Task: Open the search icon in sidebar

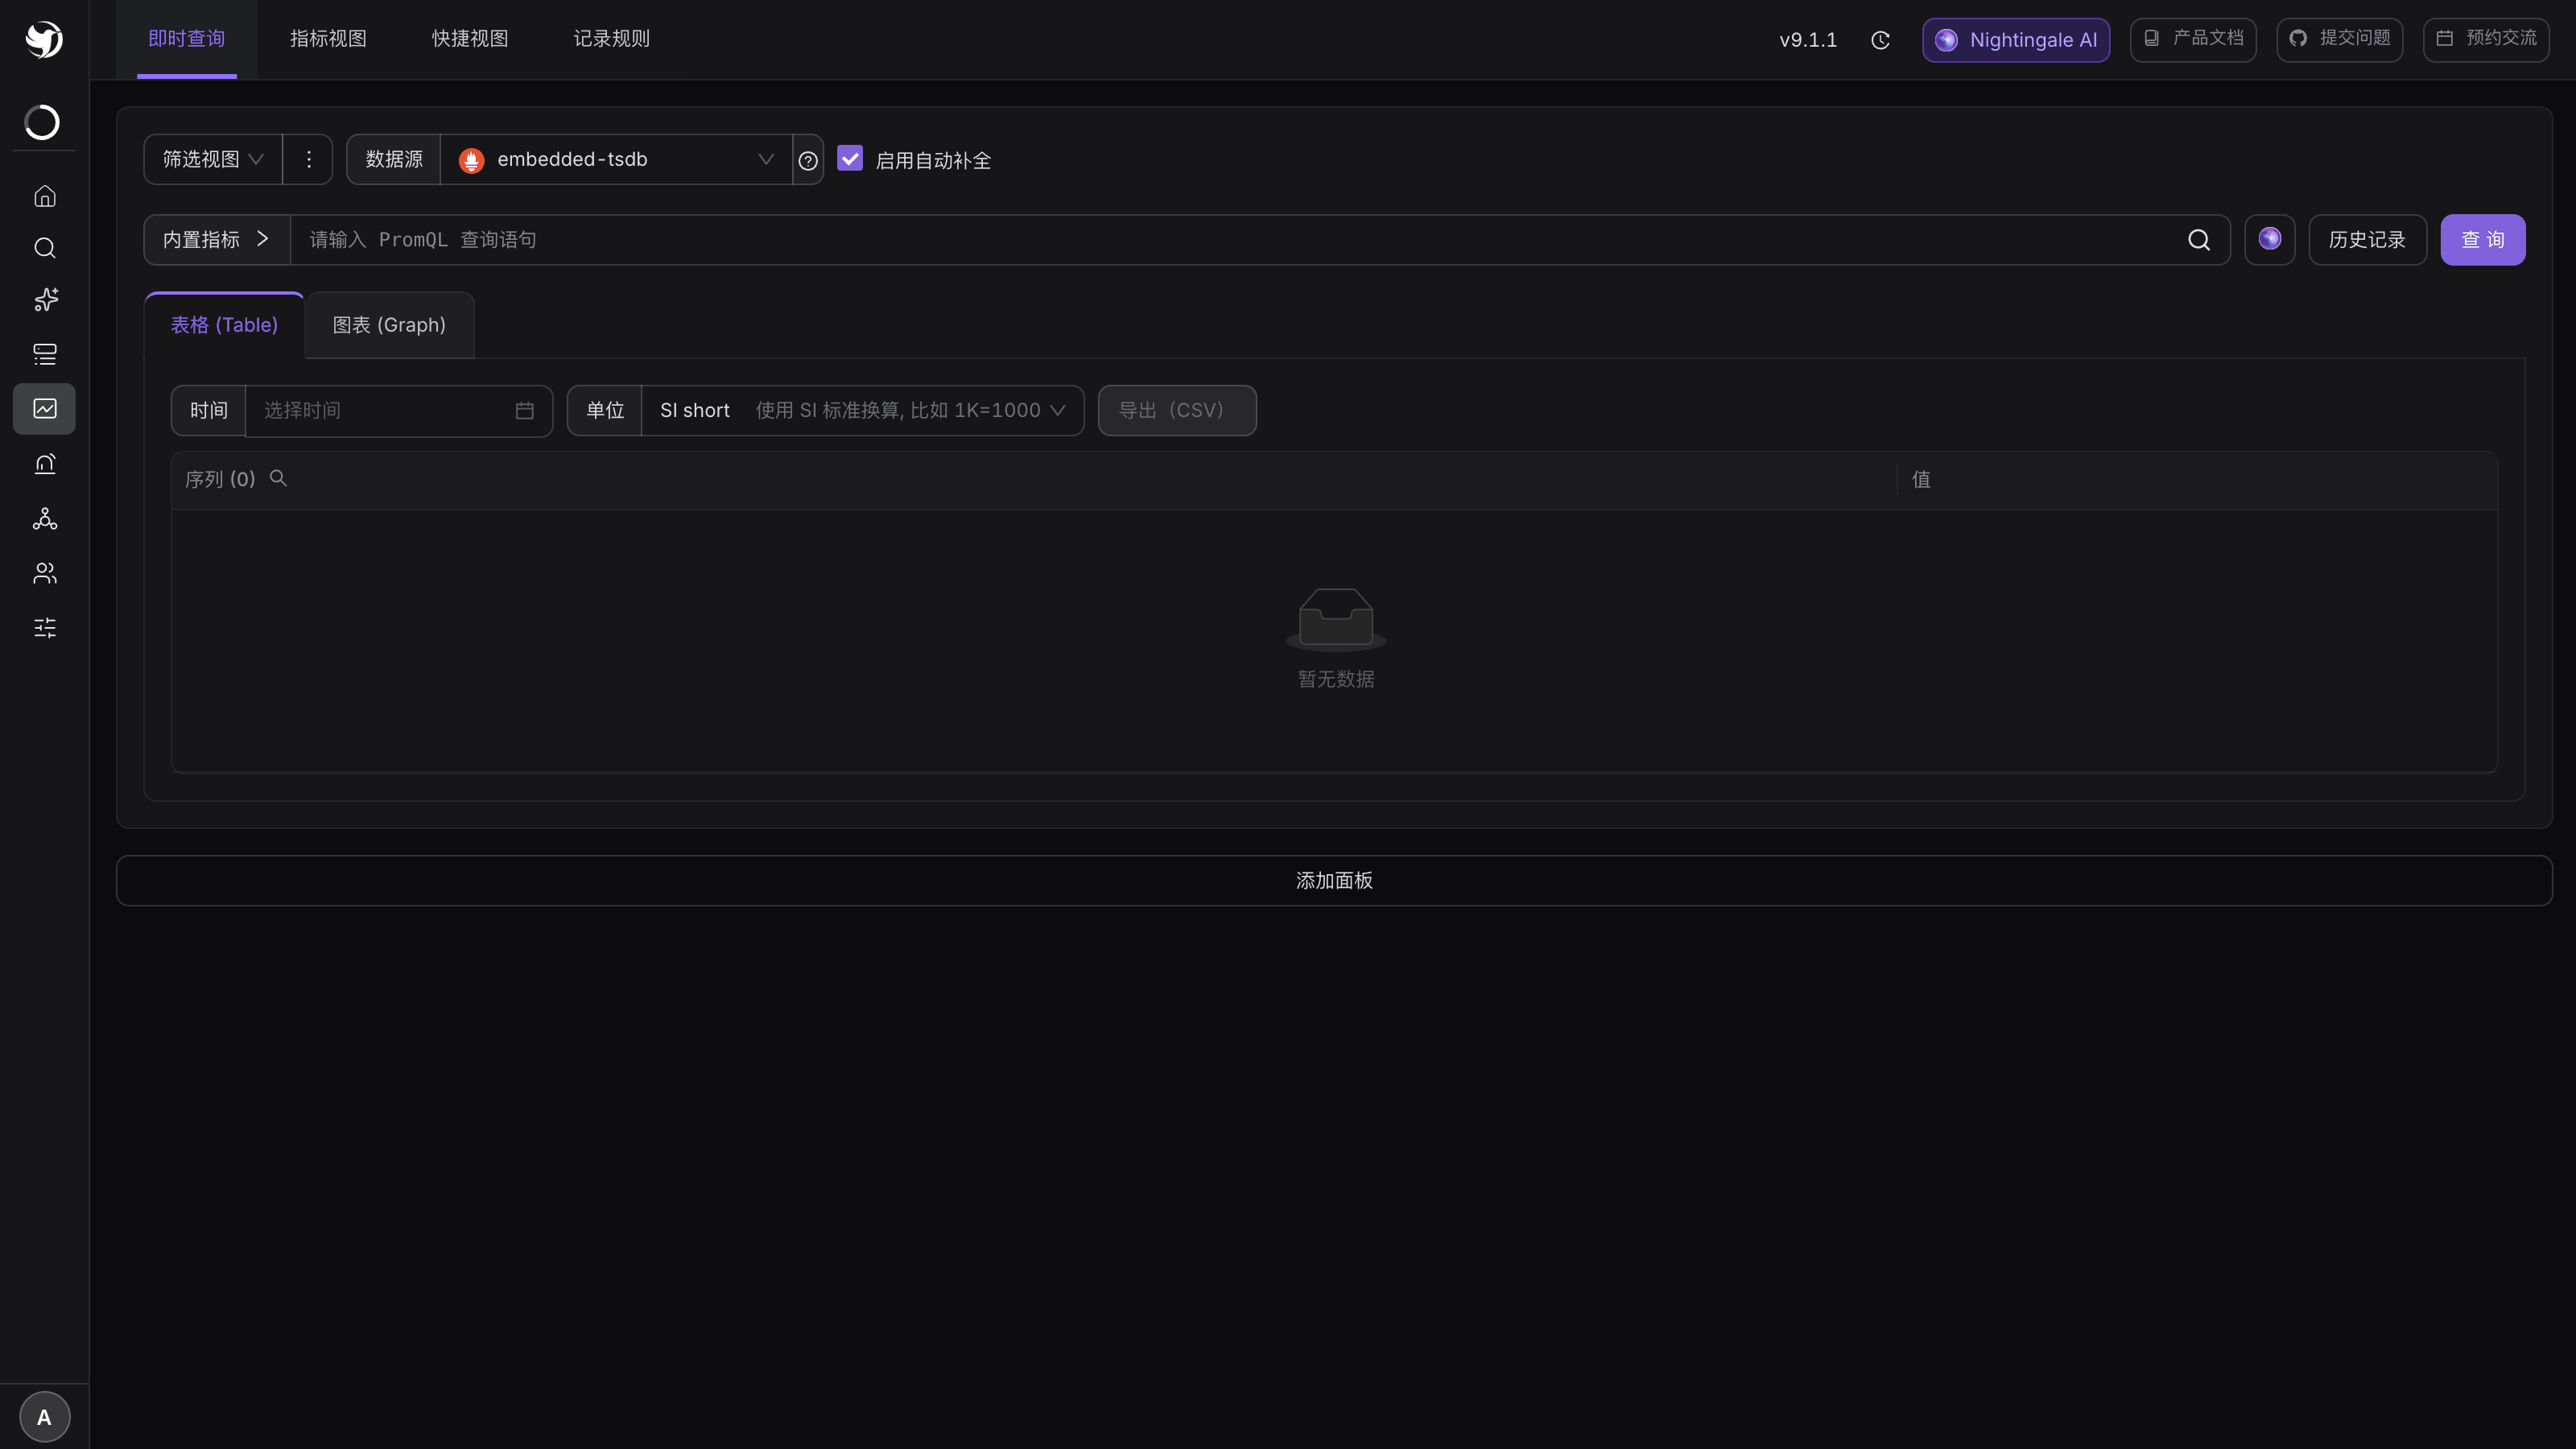Action: [x=45, y=248]
